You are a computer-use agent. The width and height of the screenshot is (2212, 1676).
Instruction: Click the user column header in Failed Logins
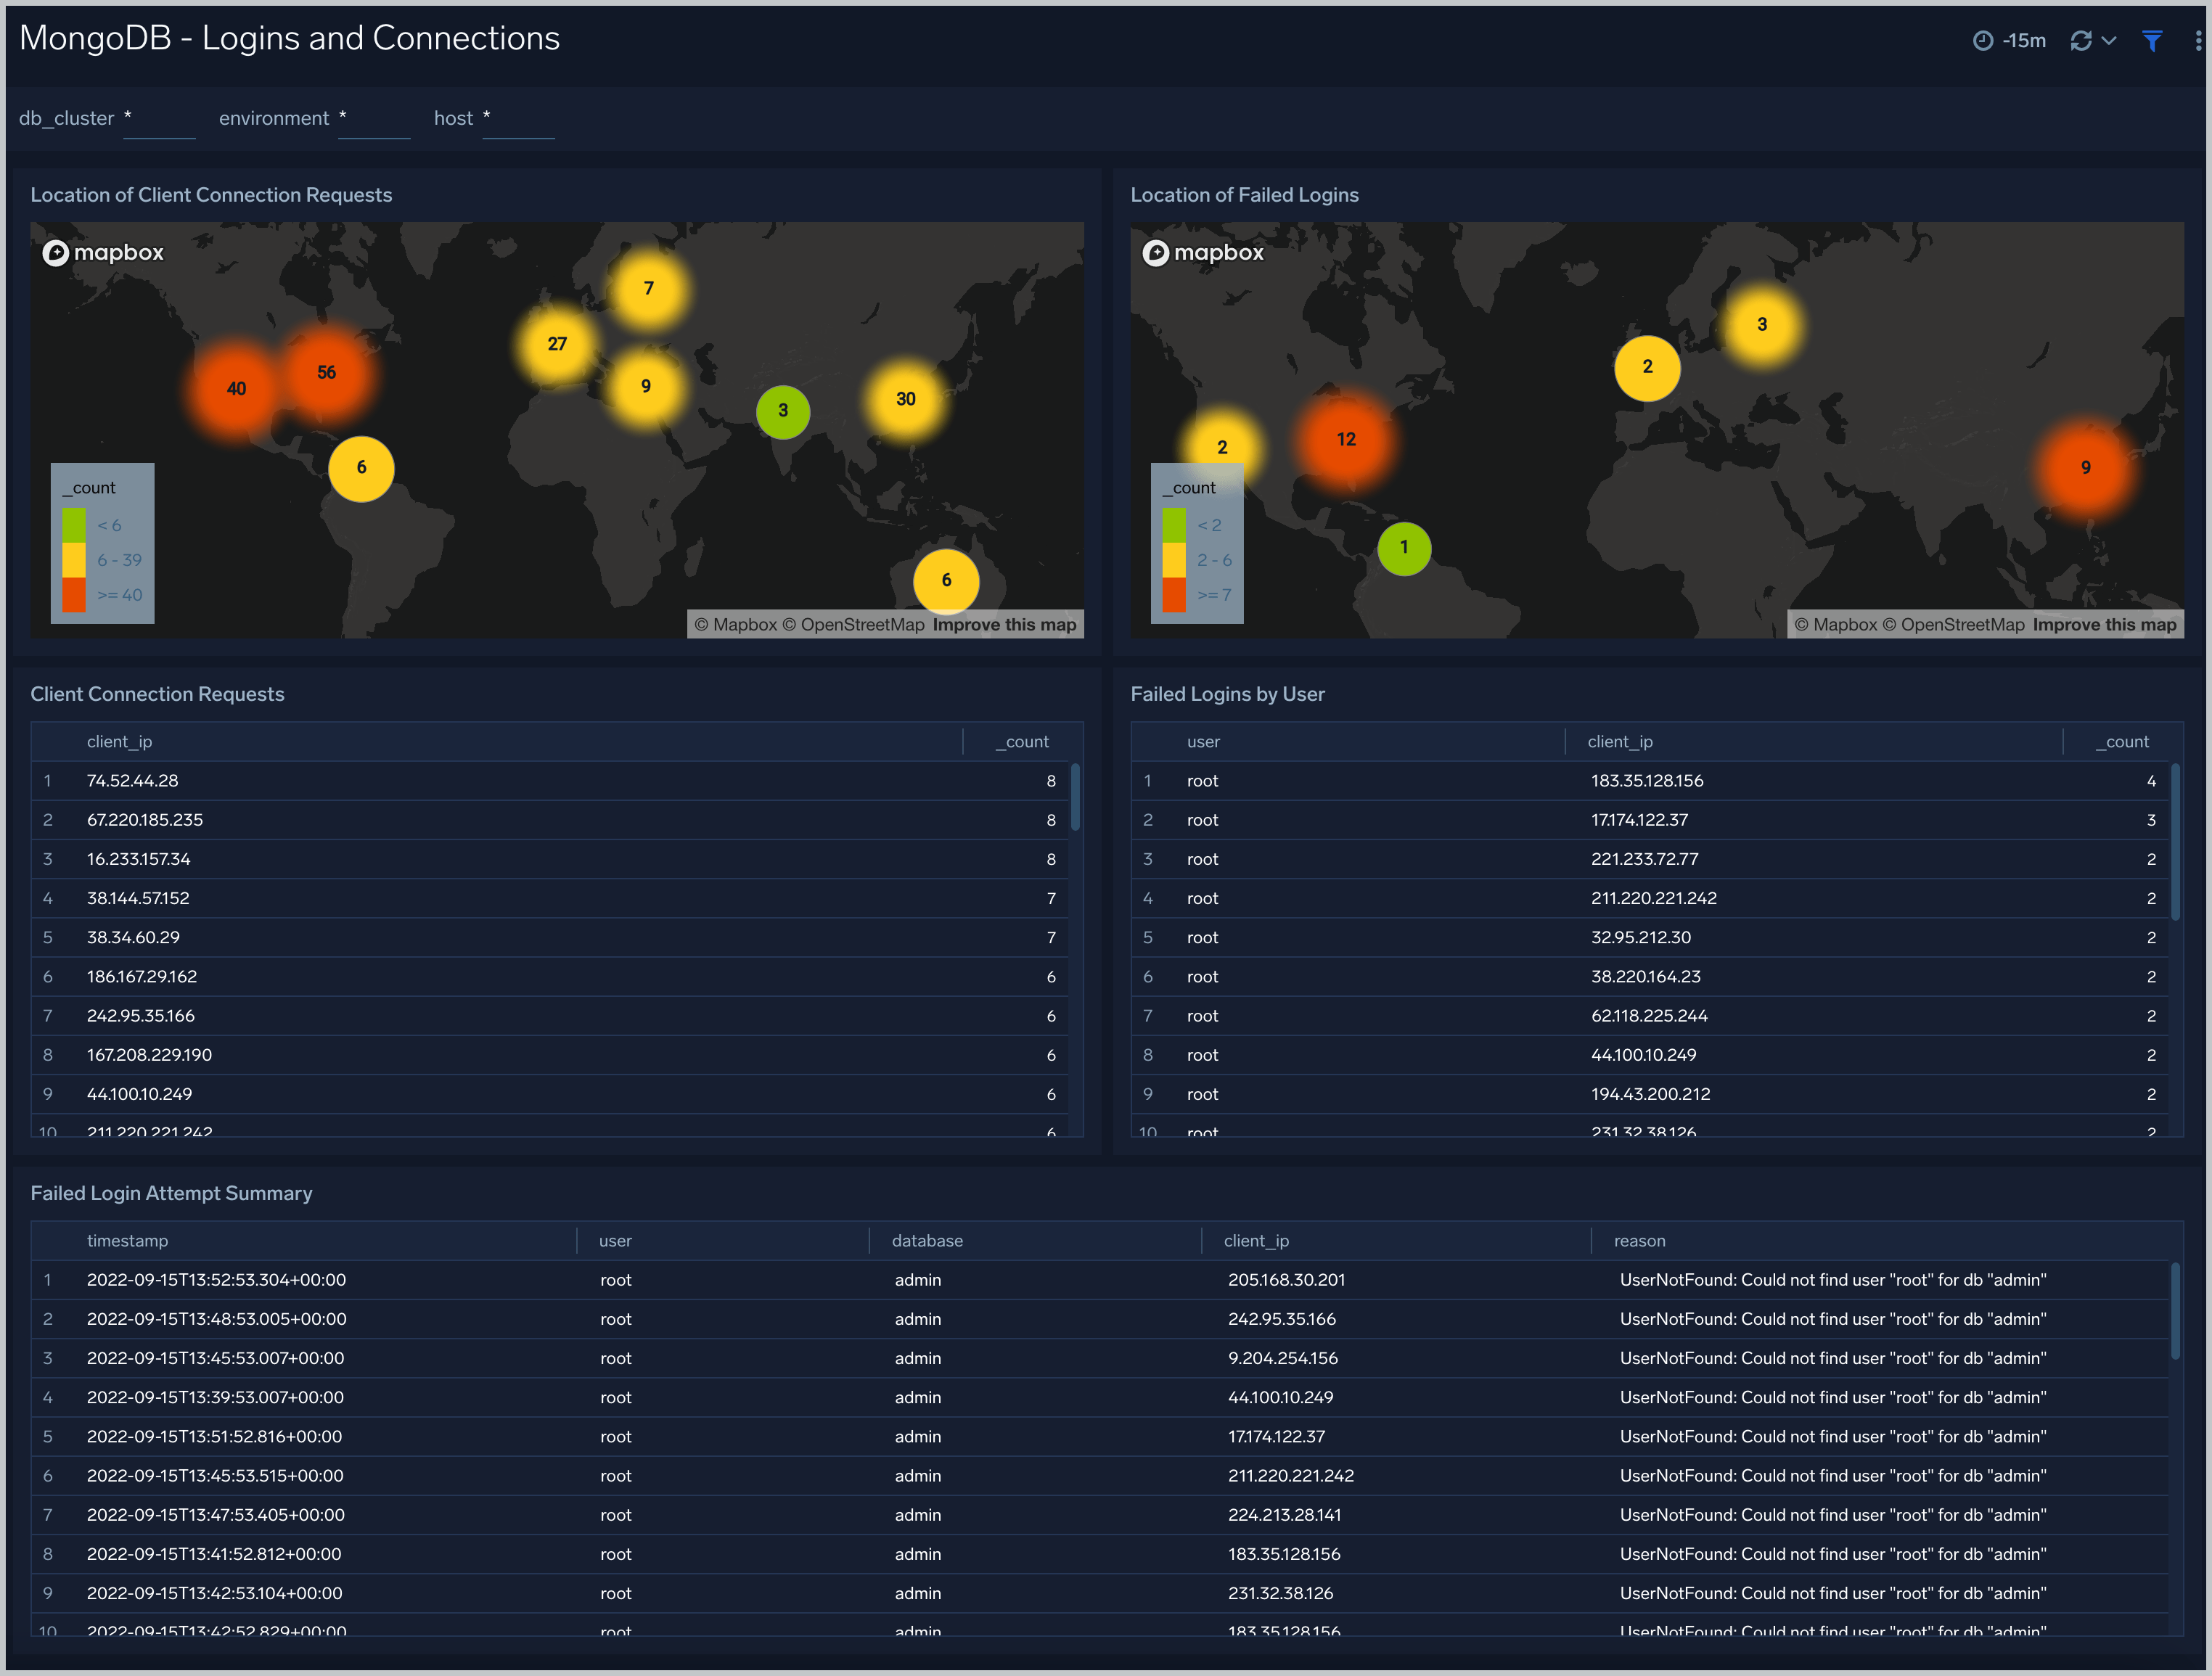pyautogui.click(x=1203, y=741)
